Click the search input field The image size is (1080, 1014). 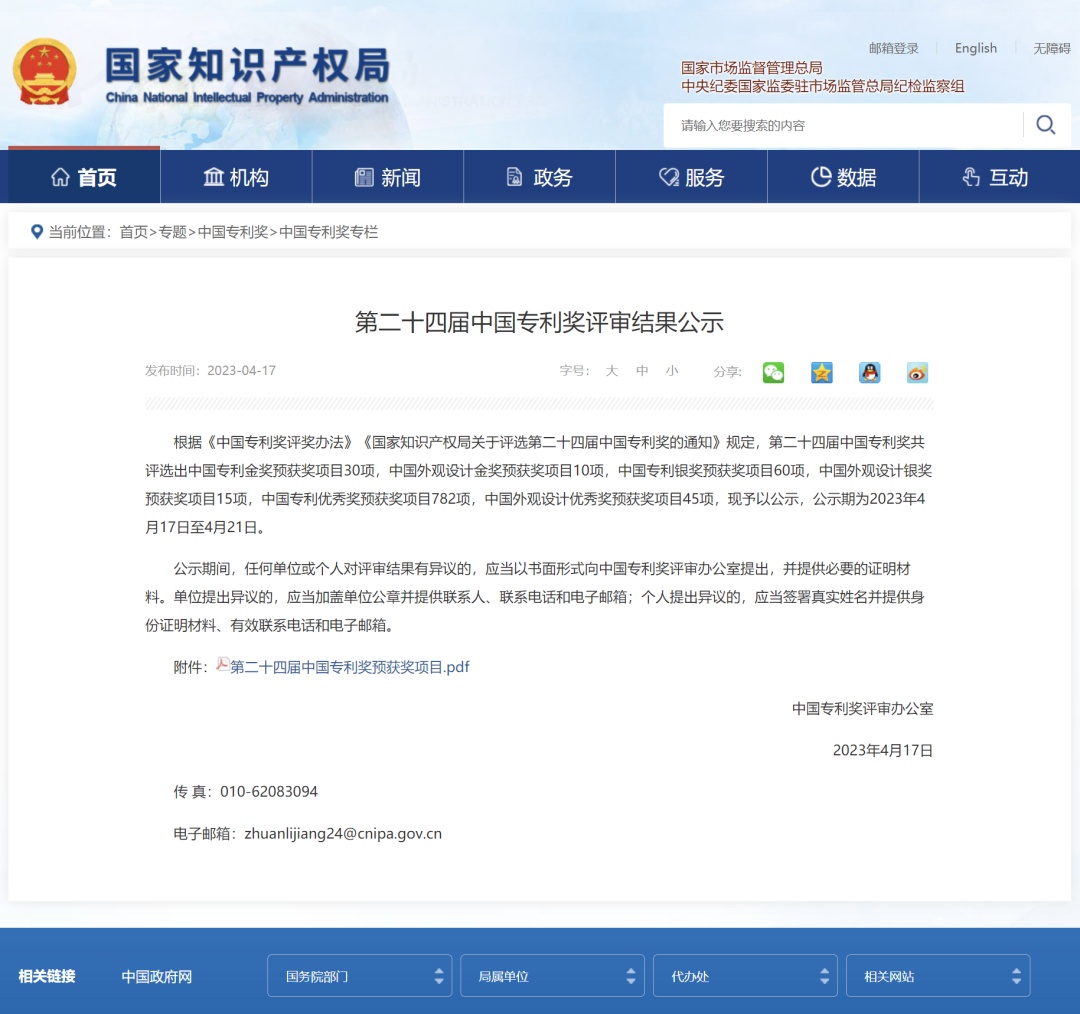pyautogui.click(x=843, y=125)
